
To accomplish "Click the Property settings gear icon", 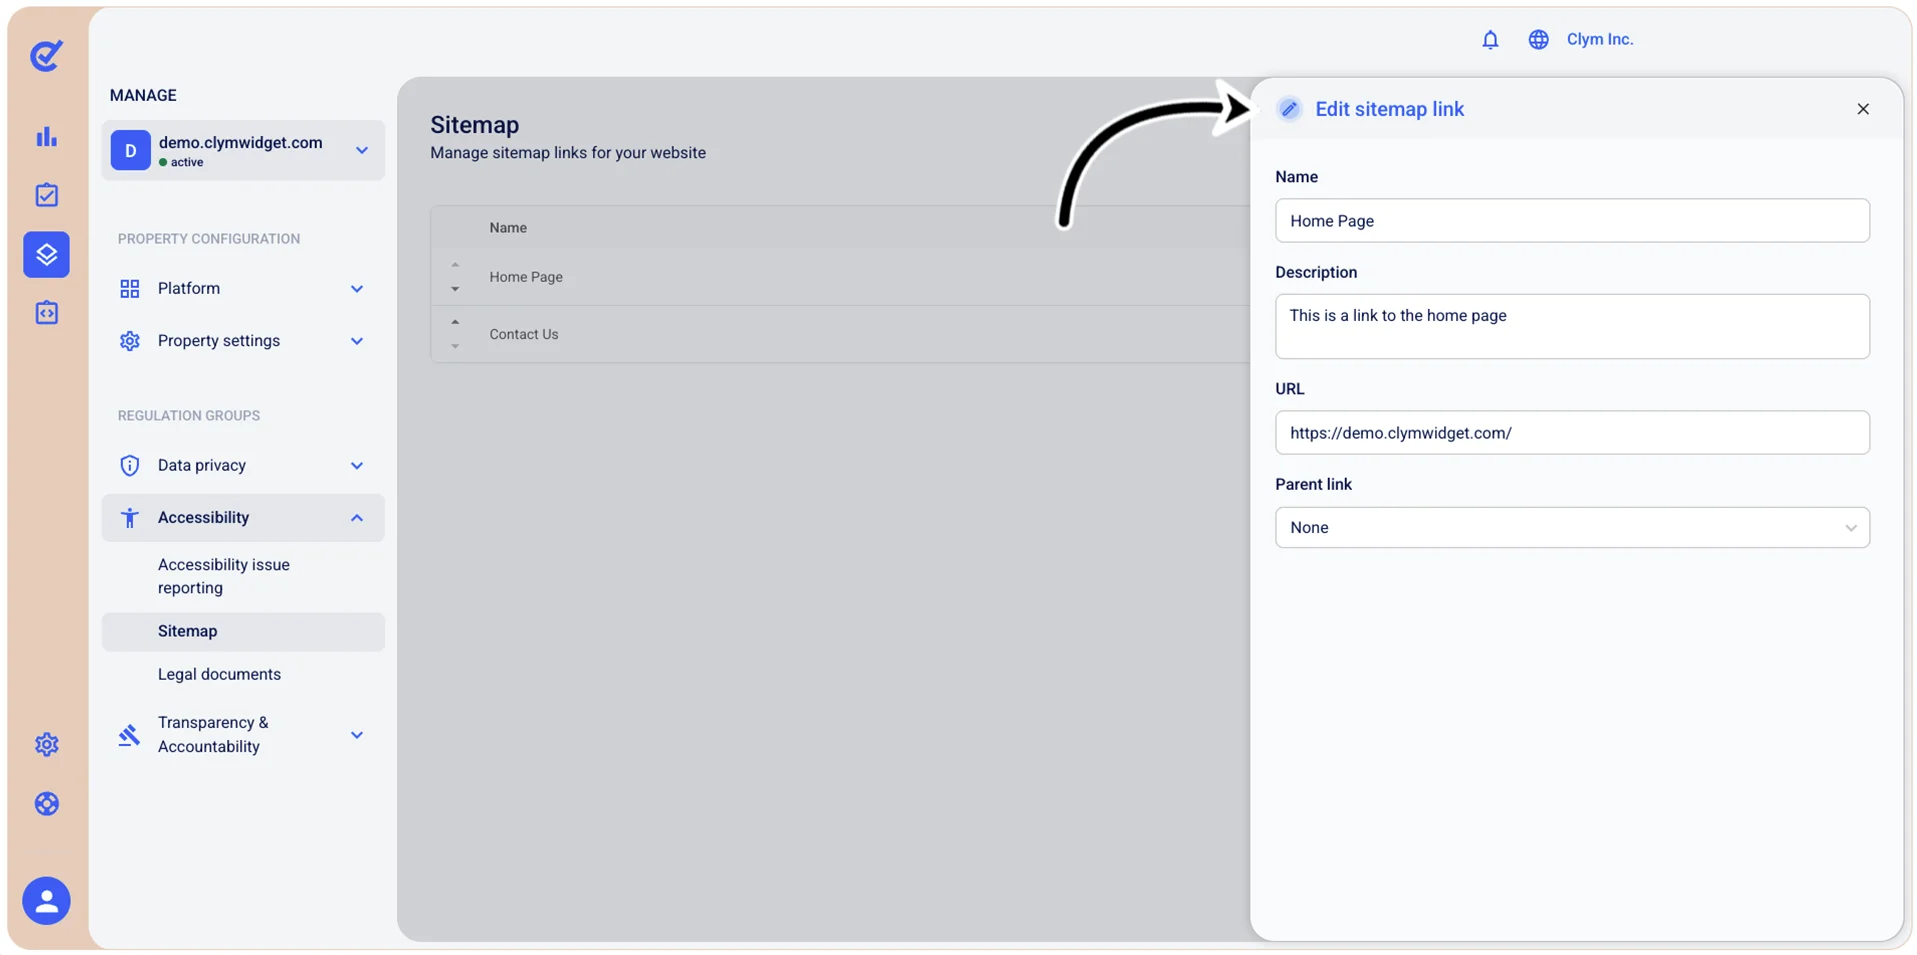I will coord(129,341).
